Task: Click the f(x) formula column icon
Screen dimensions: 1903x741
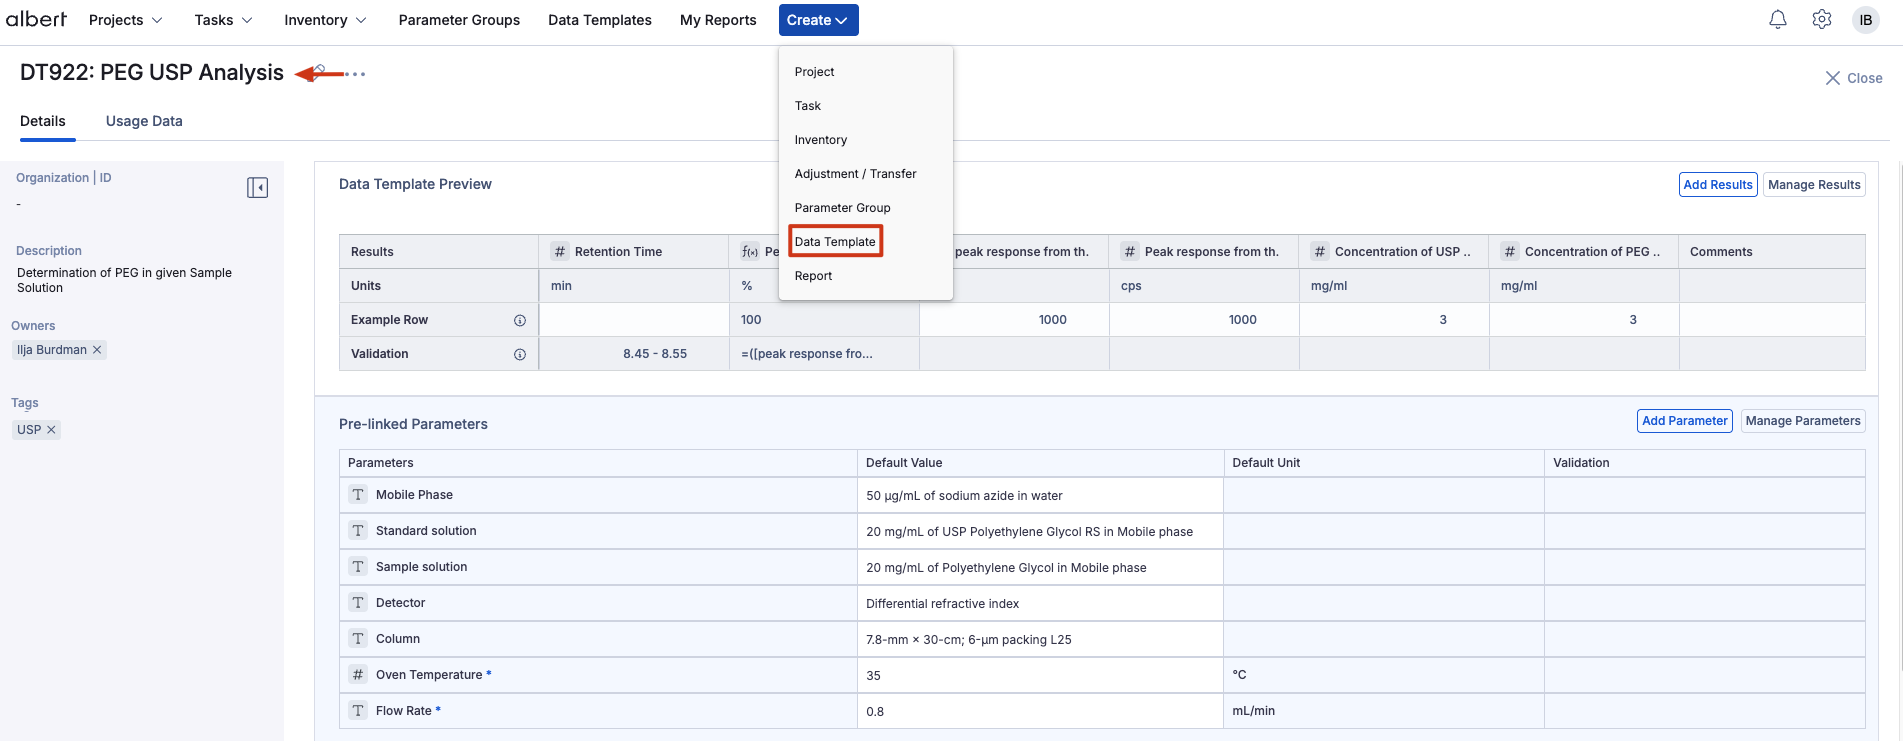Action: click(x=750, y=252)
